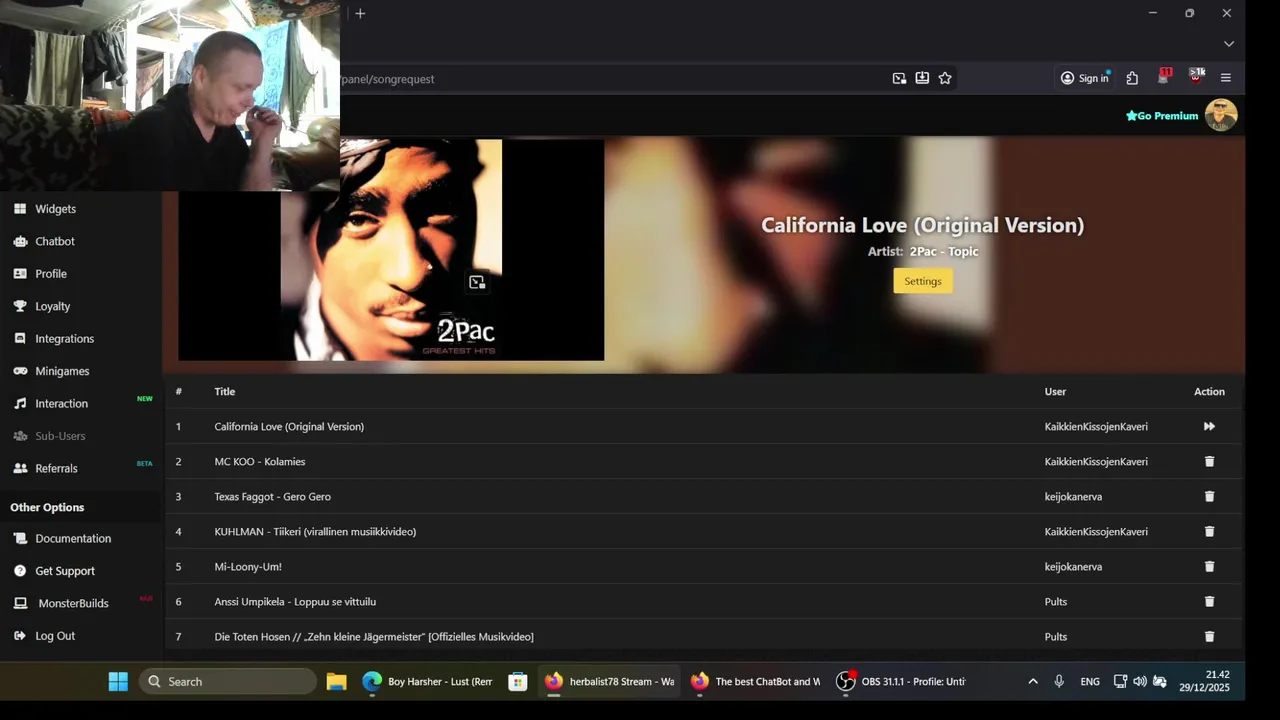Open the user avatar profile menu
Viewport: 1280px width, 720px height.
coord(1221,115)
